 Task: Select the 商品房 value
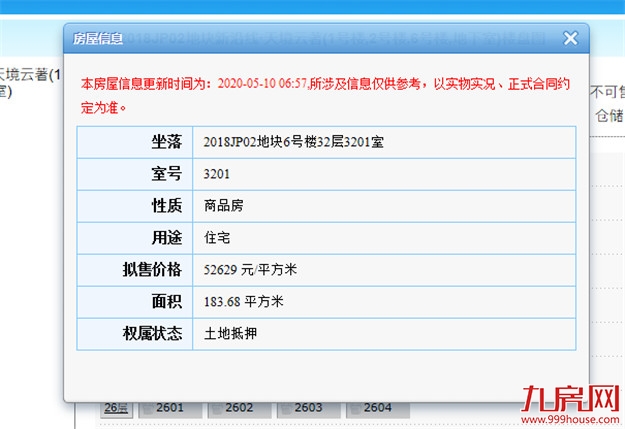point(224,206)
